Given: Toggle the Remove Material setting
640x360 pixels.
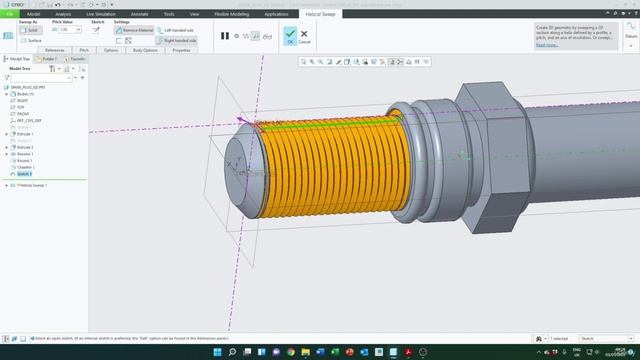Looking at the screenshot, I should 134,30.
